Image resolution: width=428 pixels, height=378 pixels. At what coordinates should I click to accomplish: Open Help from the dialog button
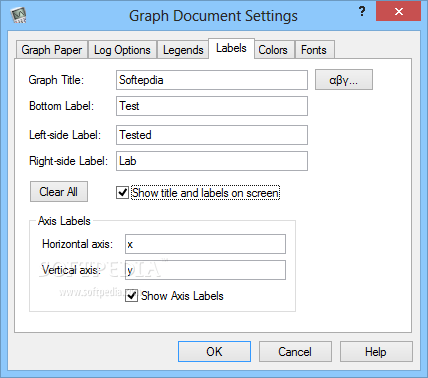[x=376, y=352]
